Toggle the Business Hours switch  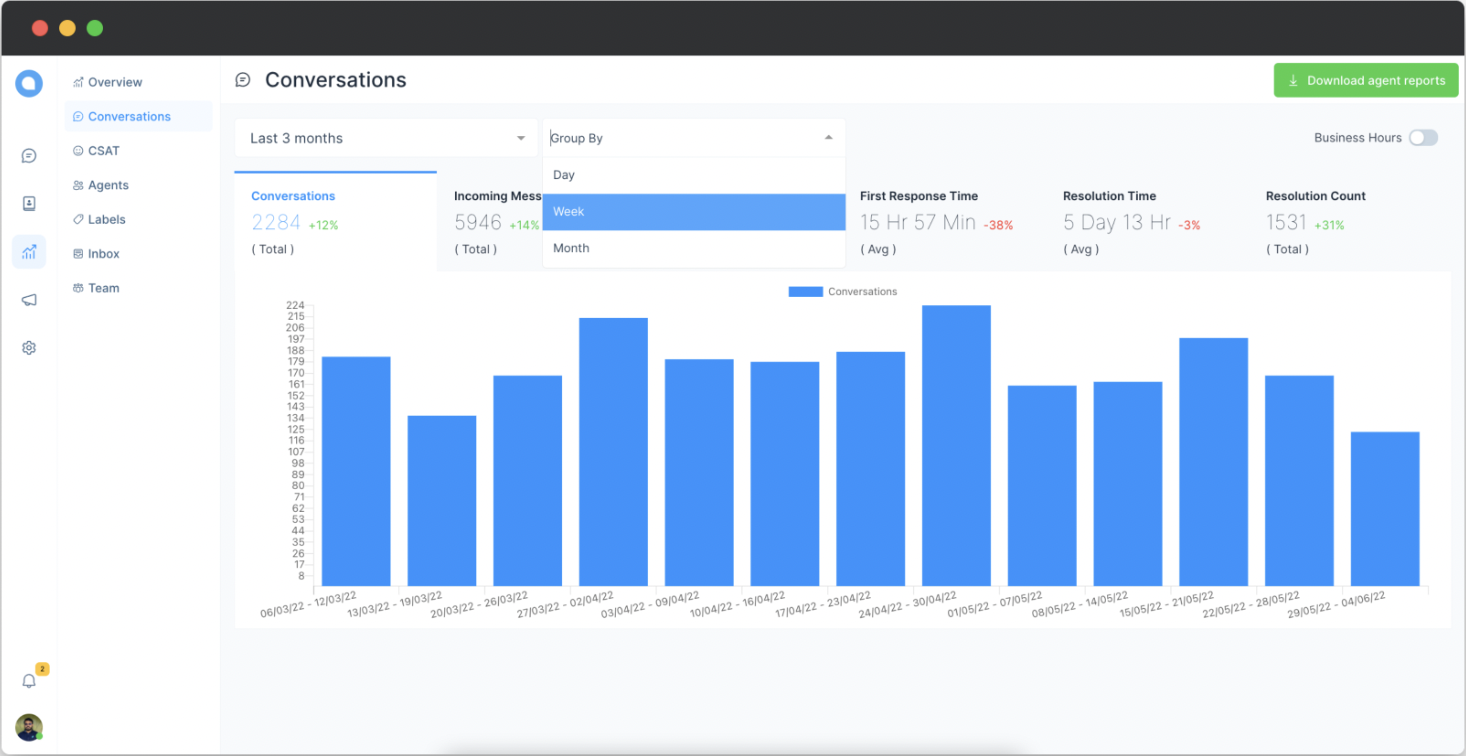pos(1423,138)
